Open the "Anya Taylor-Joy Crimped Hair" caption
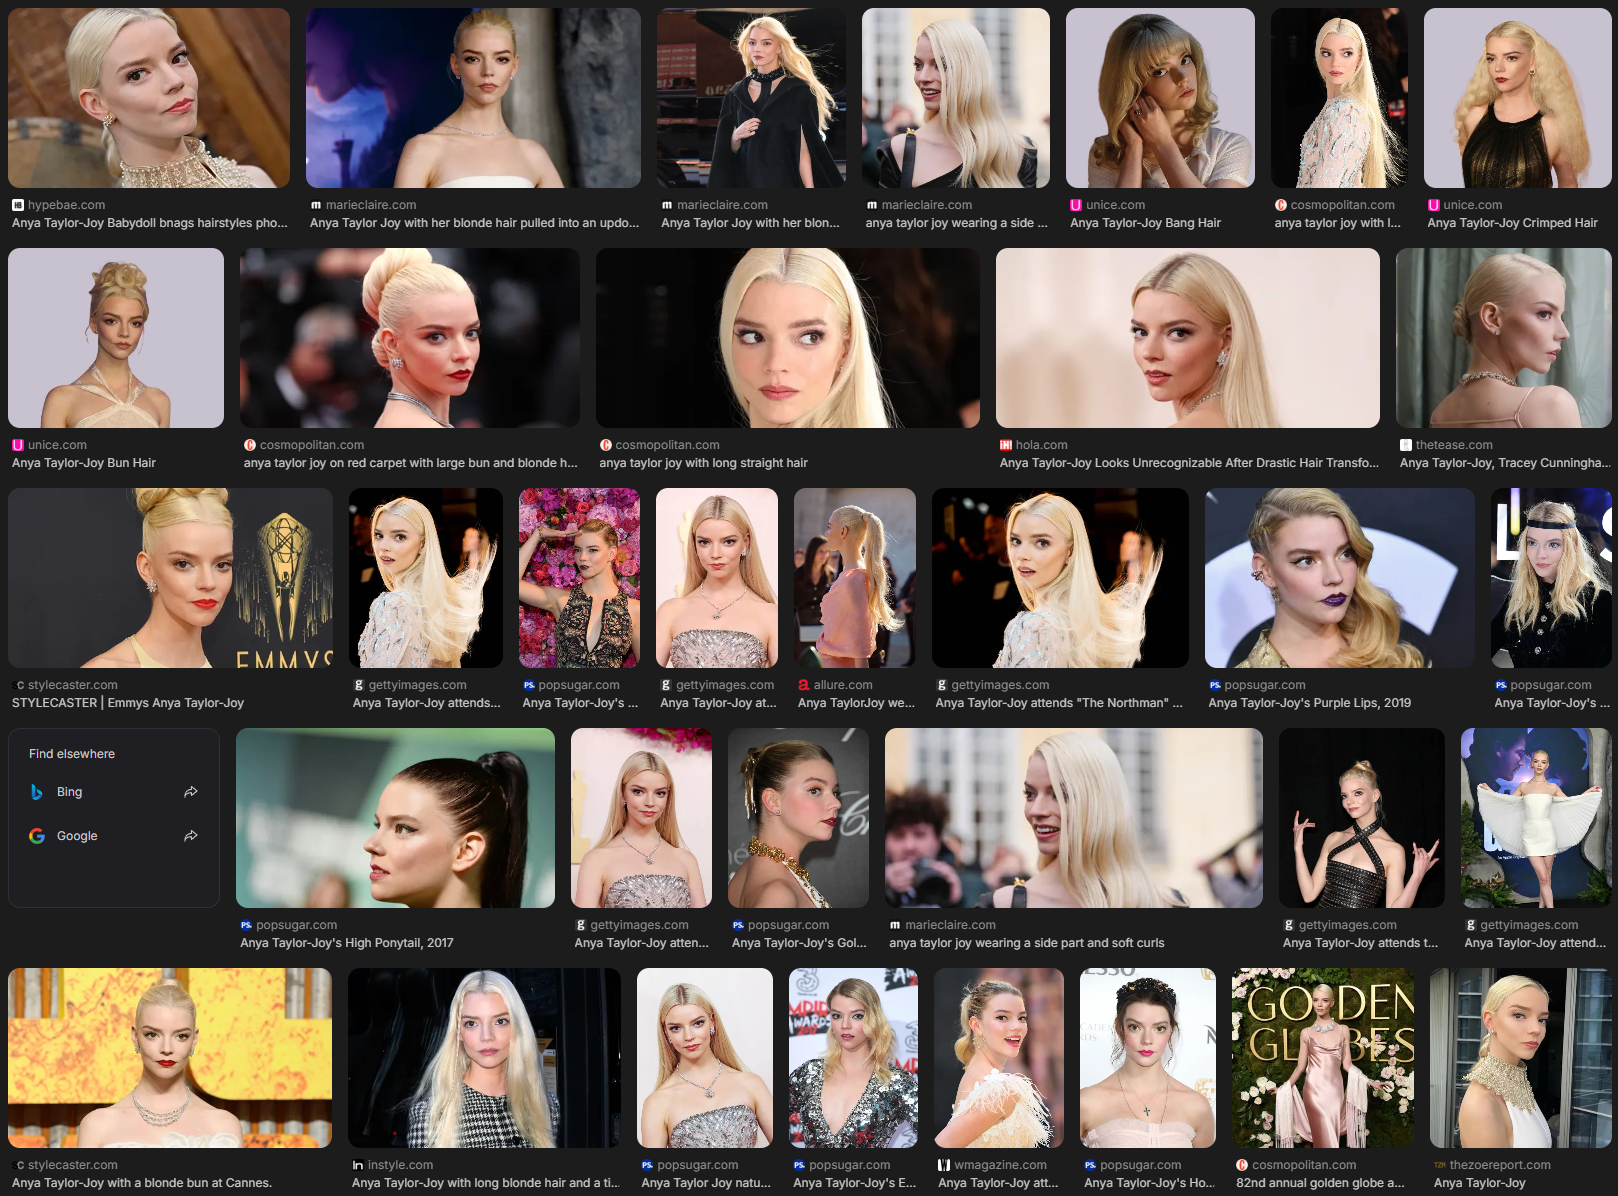 point(1512,223)
